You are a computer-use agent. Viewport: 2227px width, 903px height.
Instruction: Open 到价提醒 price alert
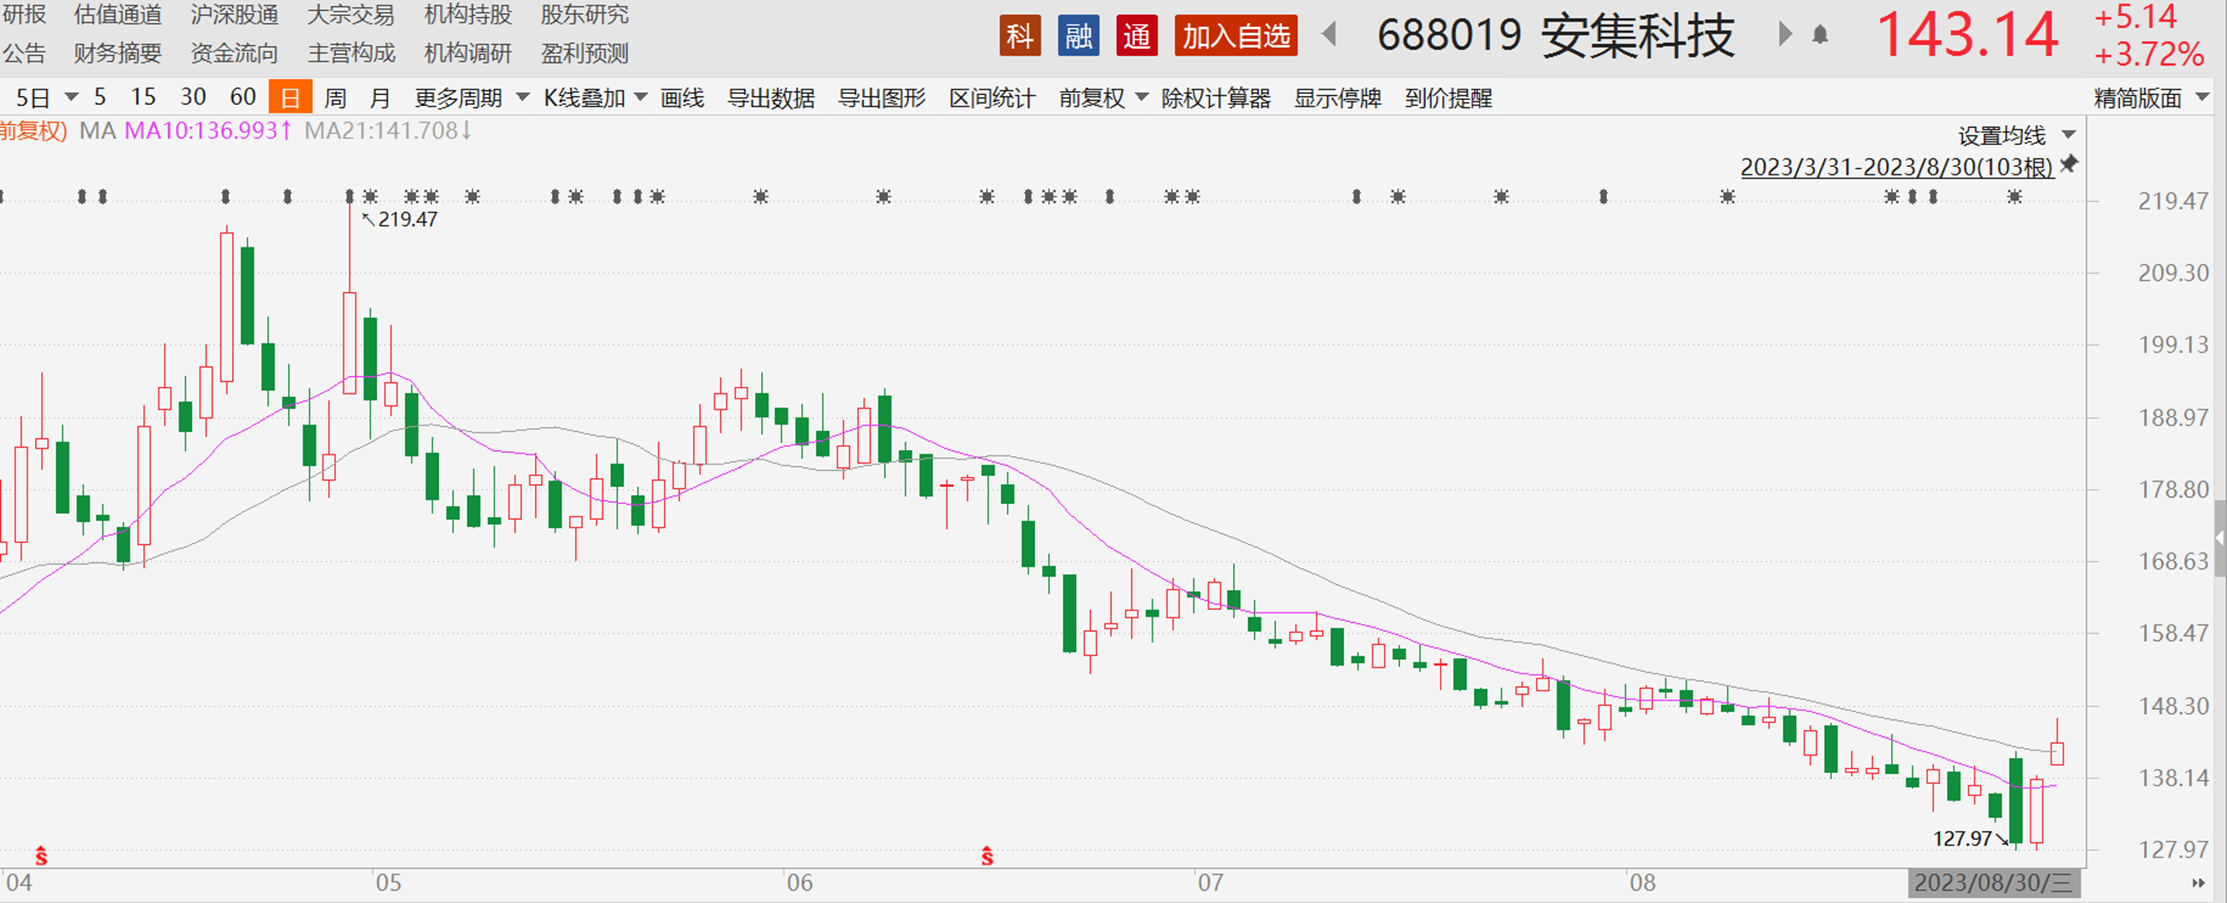1448,98
